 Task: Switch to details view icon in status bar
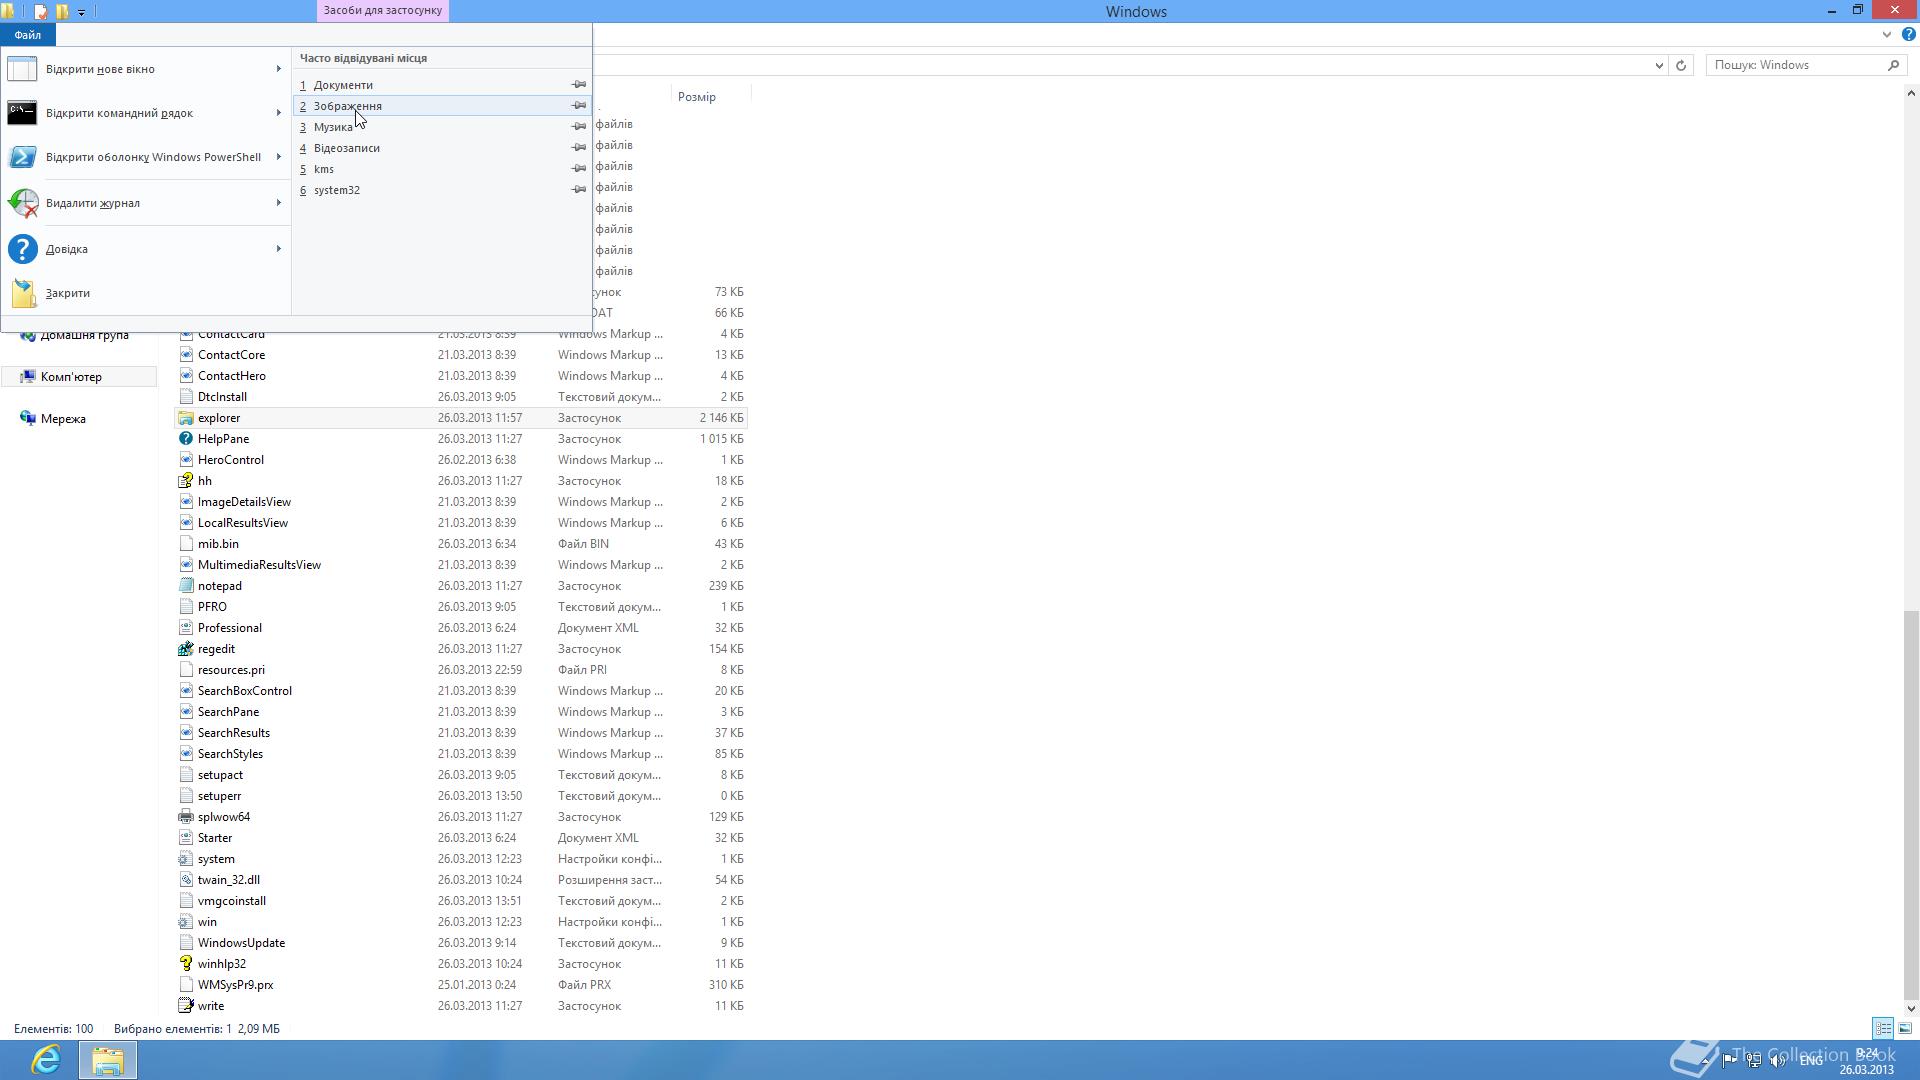1883,1028
